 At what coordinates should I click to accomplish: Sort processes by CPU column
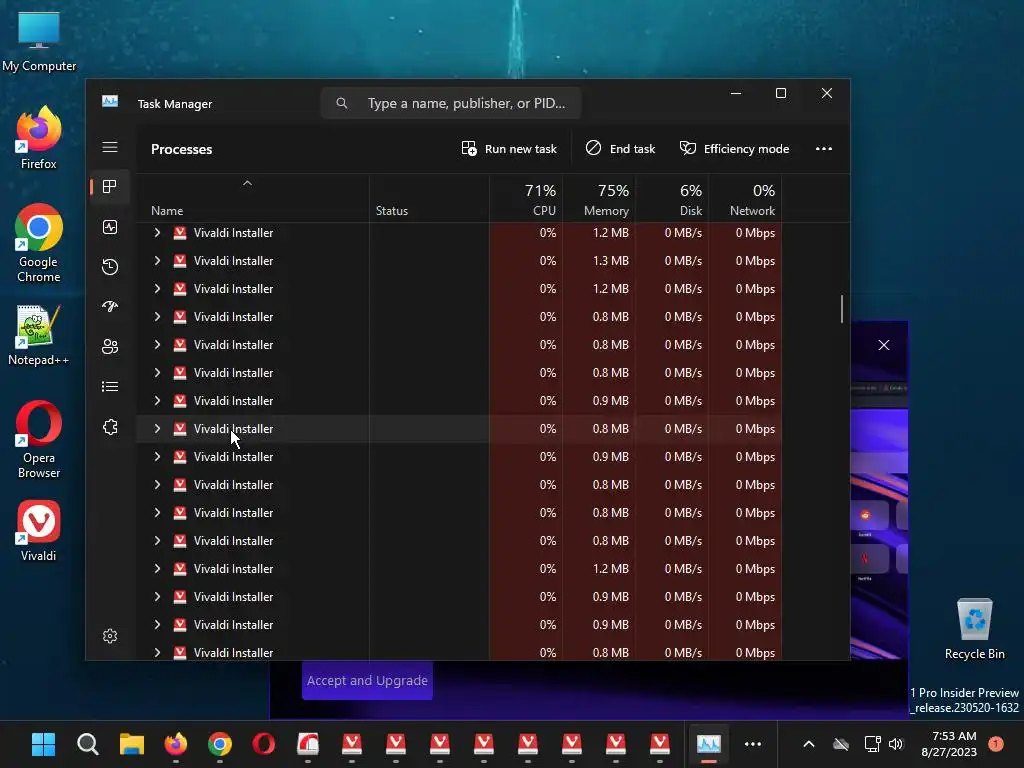pos(544,211)
